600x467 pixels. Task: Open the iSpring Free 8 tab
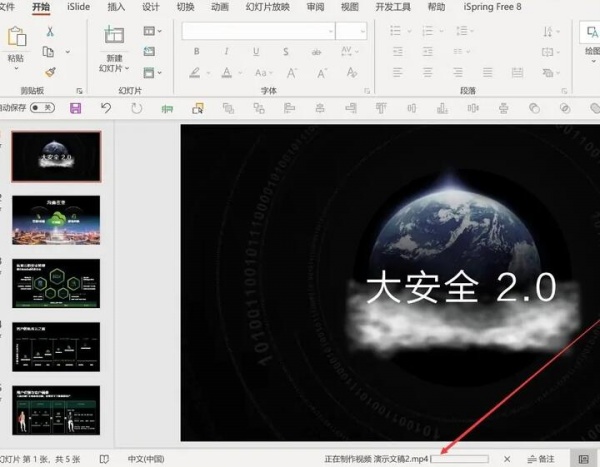tap(492, 7)
